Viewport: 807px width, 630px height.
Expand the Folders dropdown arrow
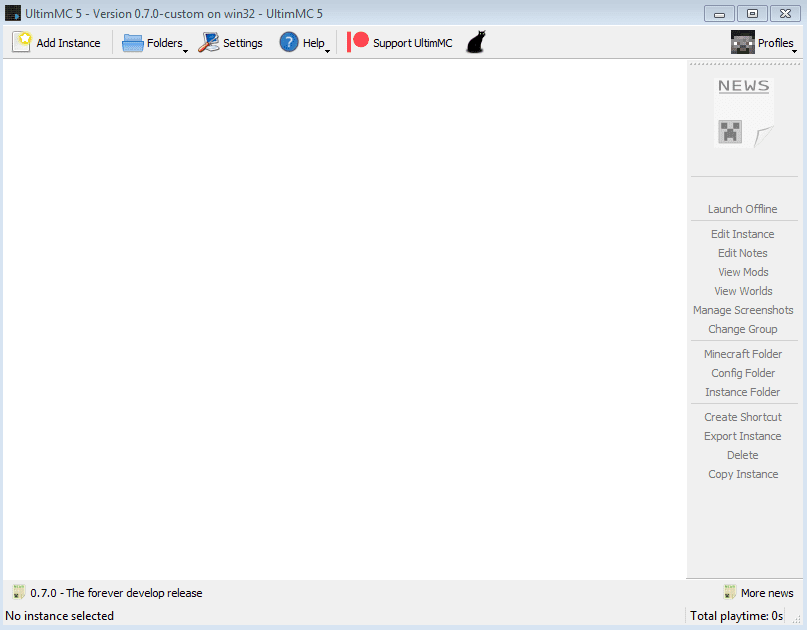tap(185, 51)
